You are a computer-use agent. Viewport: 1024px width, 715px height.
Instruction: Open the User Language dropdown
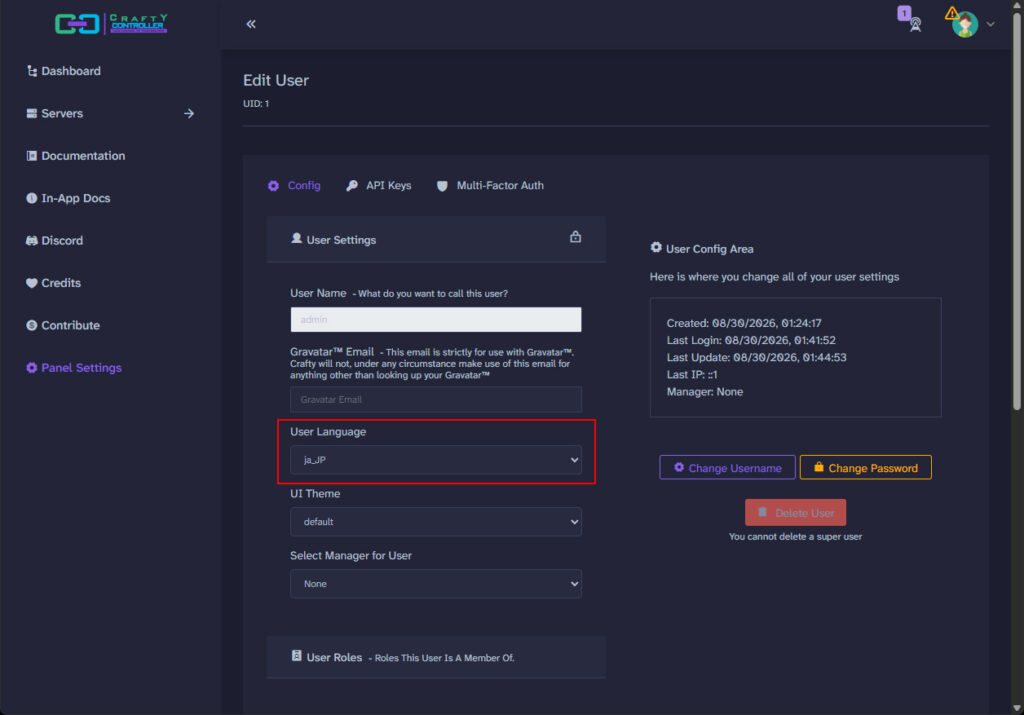point(436,460)
